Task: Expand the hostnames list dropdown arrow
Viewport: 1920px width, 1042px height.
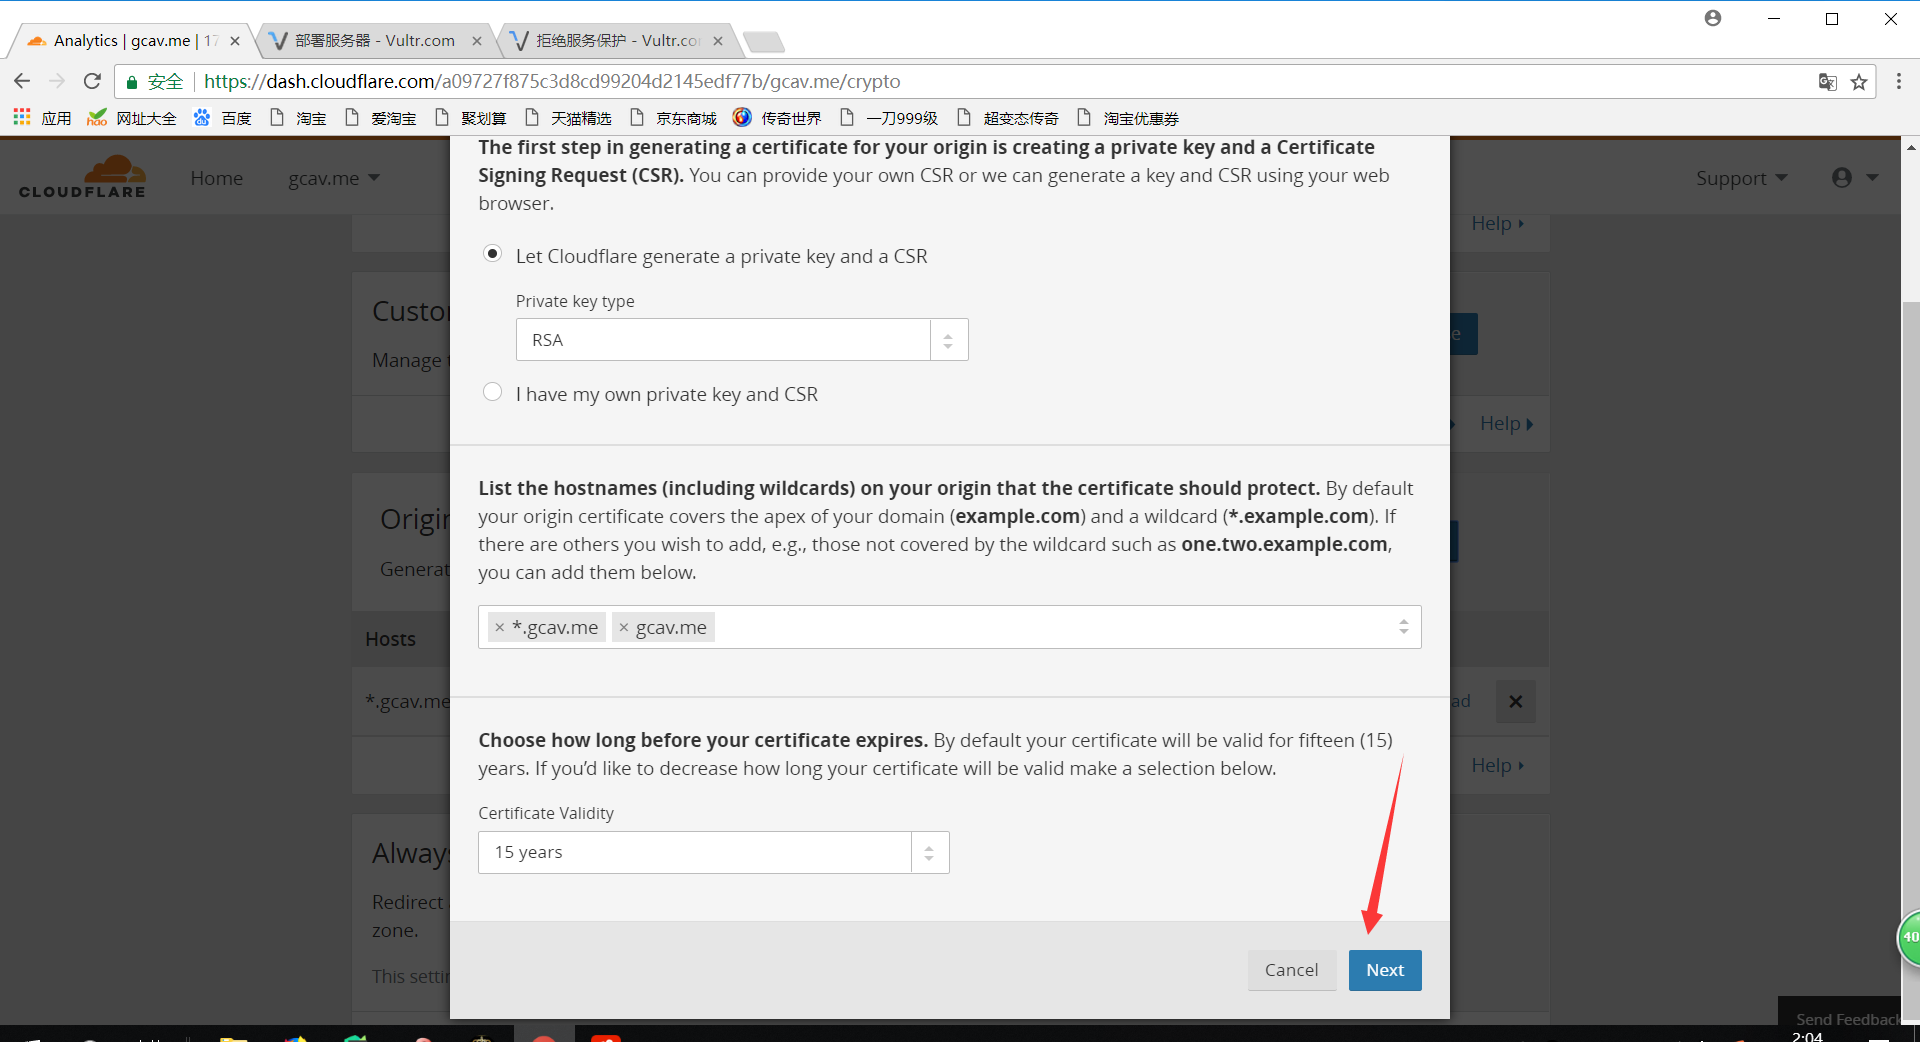Action: tap(1403, 627)
